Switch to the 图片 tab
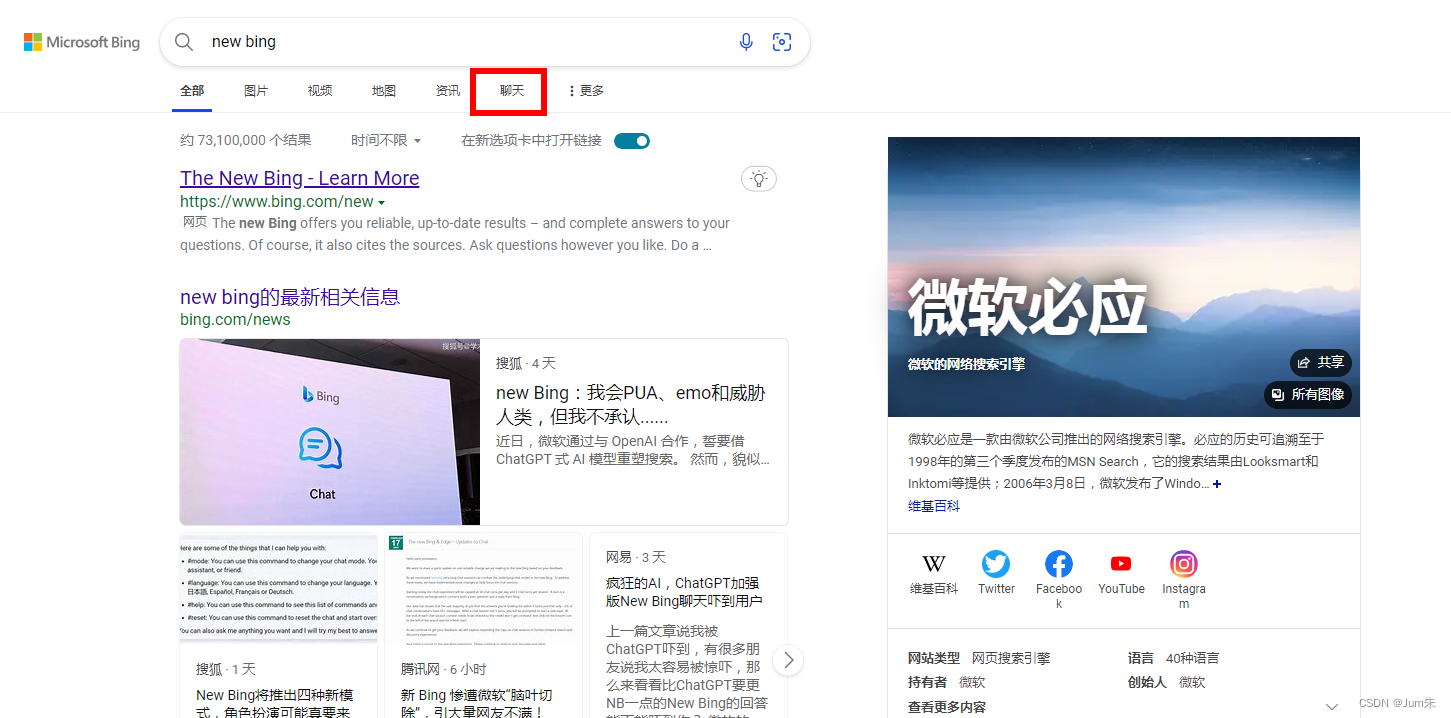Viewport: 1451px width, 718px height. click(x=256, y=91)
